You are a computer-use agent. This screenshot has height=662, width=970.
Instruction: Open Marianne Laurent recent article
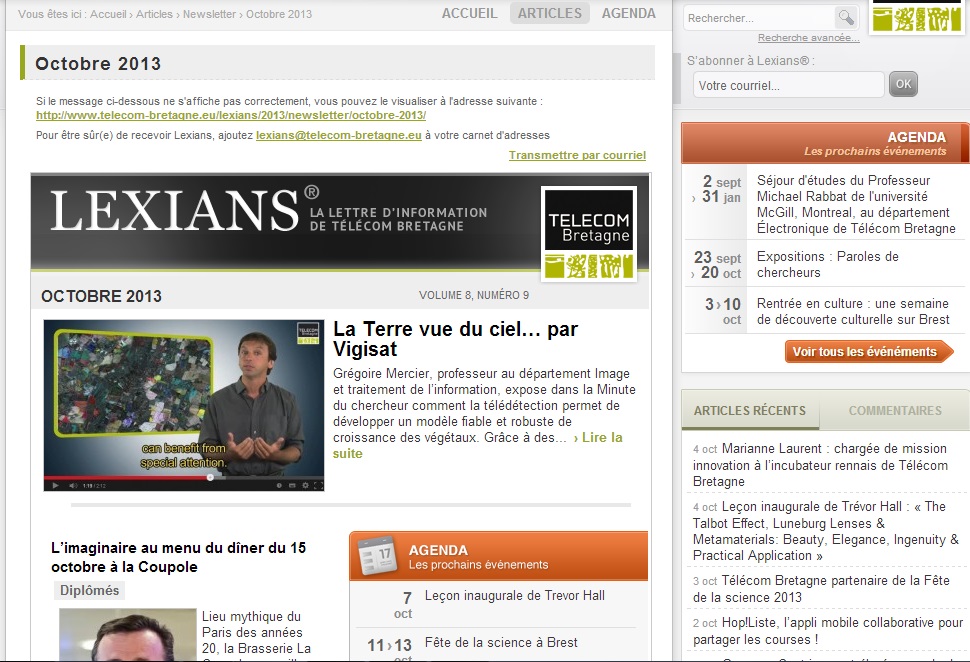(x=820, y=465)
